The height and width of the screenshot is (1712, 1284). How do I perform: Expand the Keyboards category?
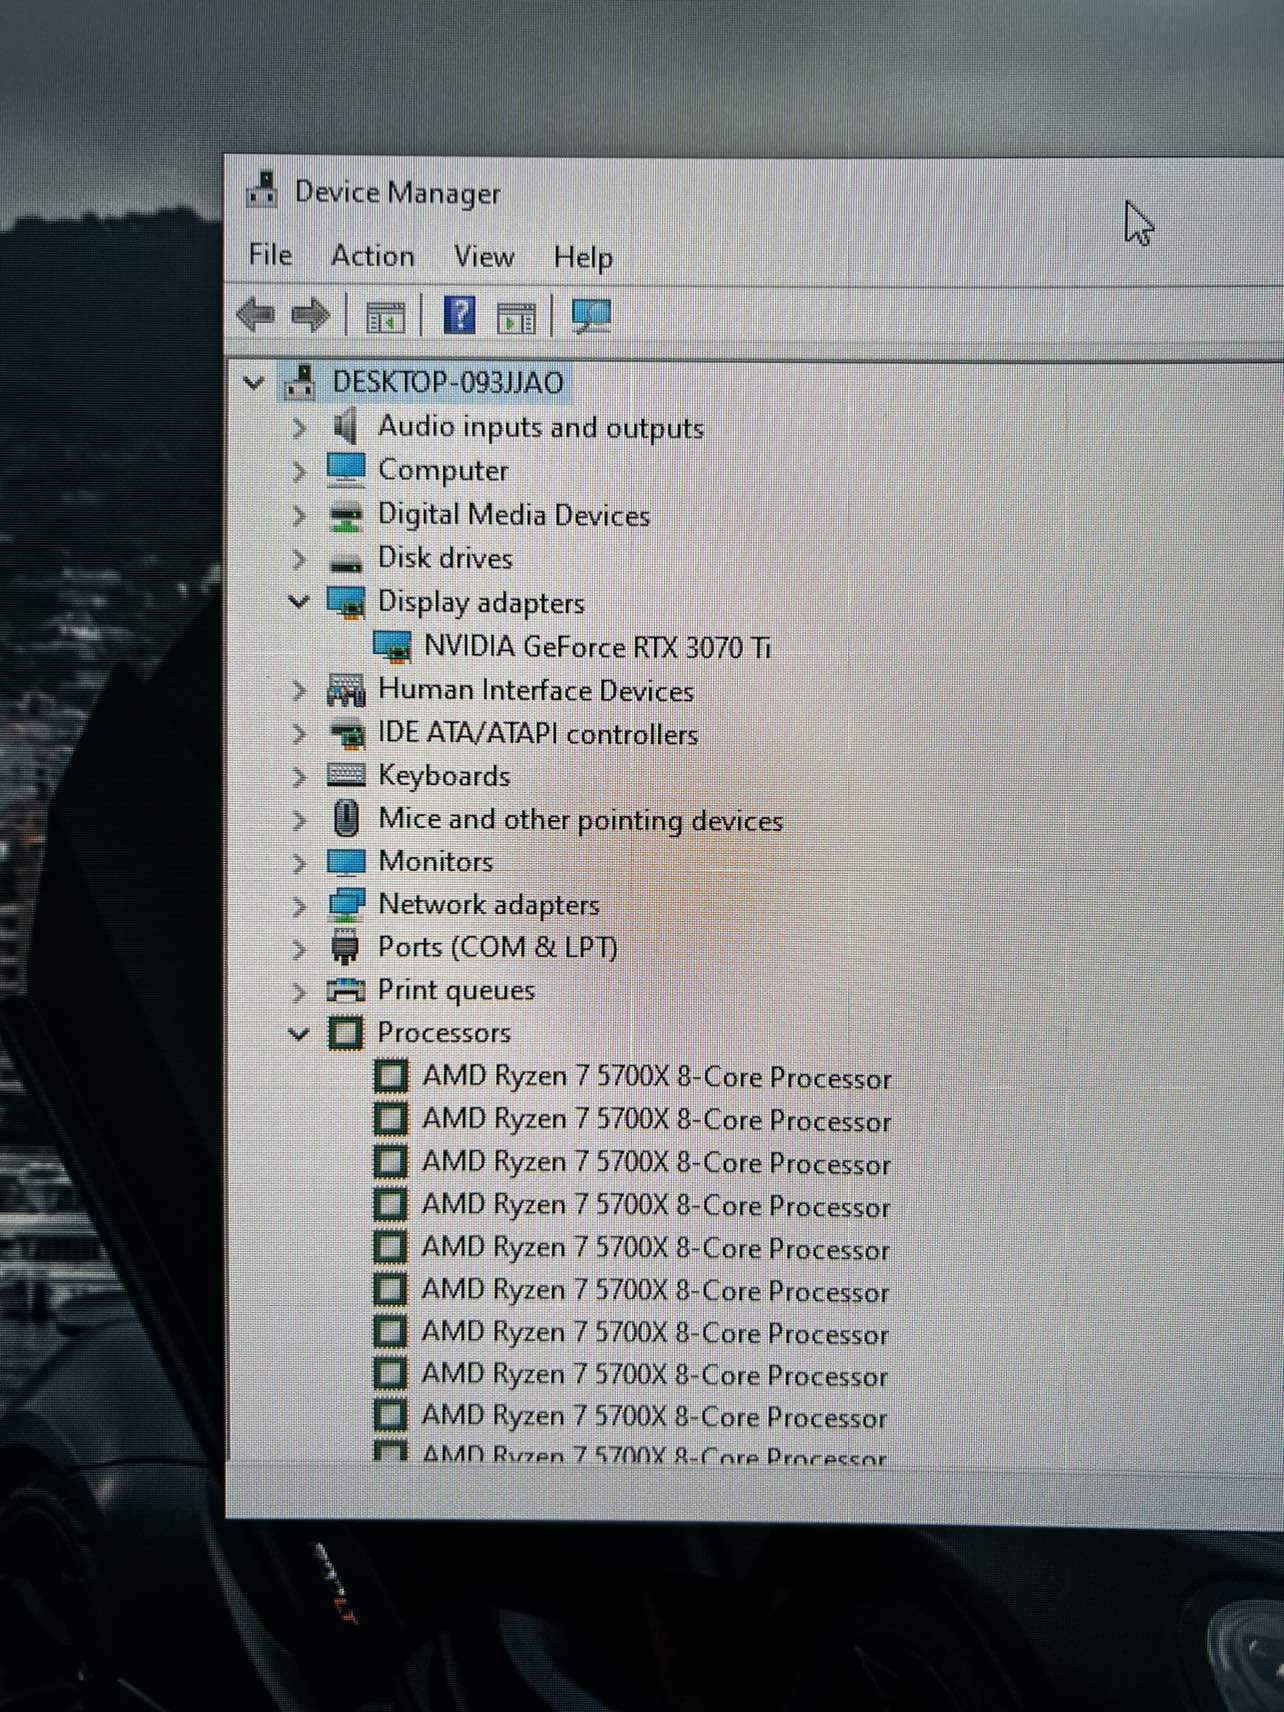299,777
